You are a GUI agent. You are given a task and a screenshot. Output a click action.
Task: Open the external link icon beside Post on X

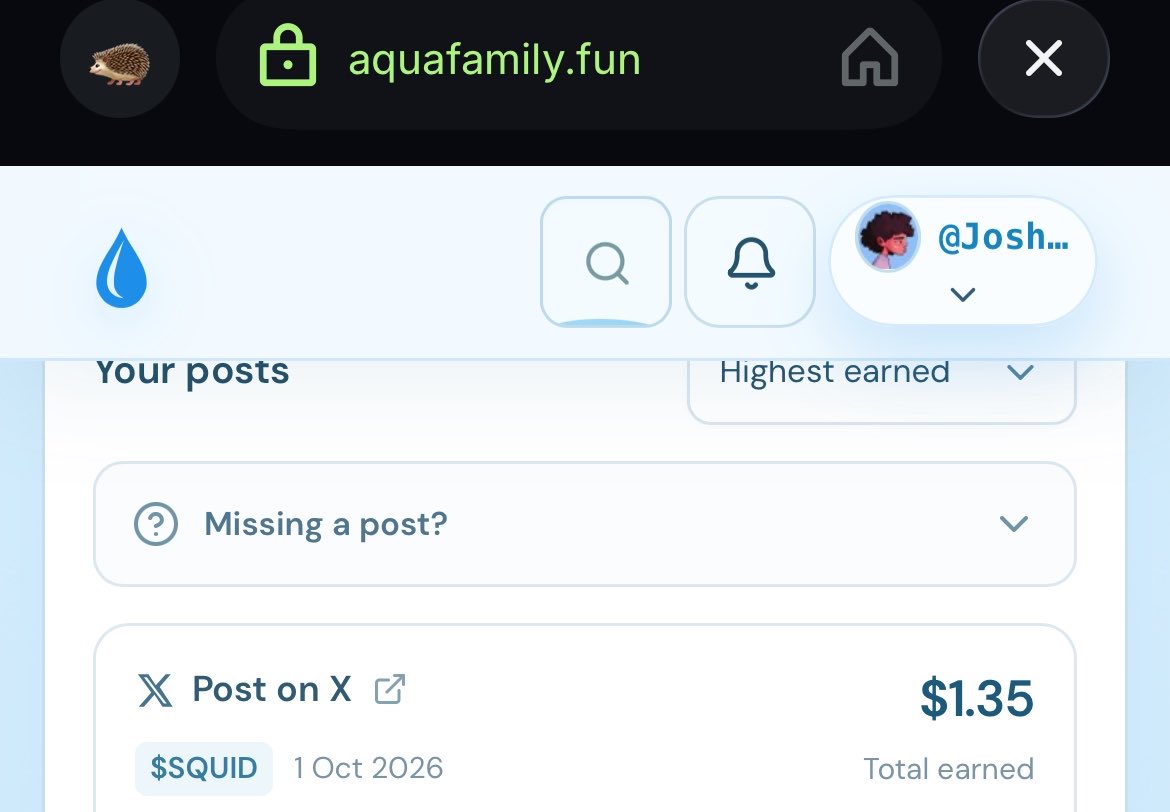click(x=390, y=689)
